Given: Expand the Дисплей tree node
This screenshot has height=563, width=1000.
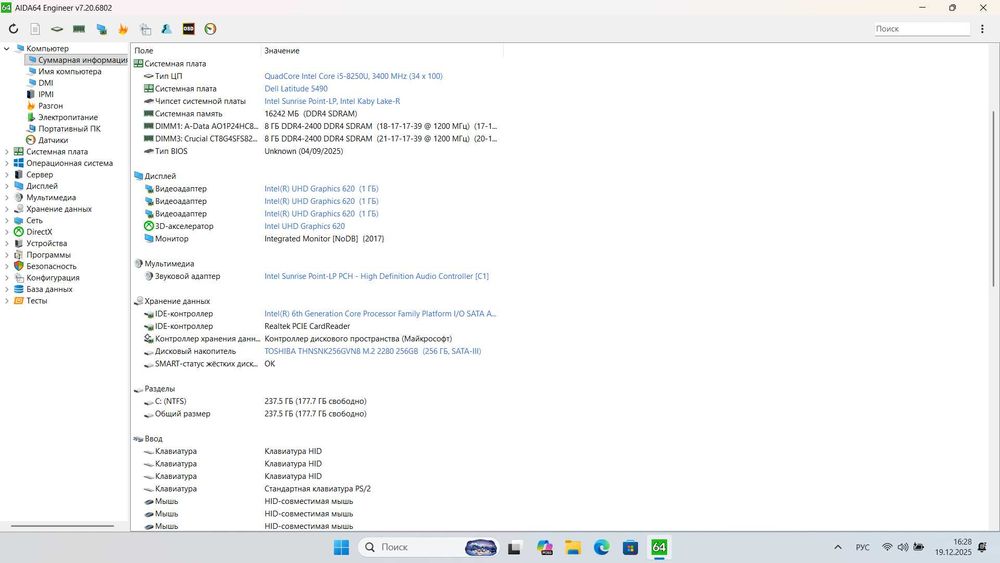Looking at the screenshot, I should [x=6, y=186].
